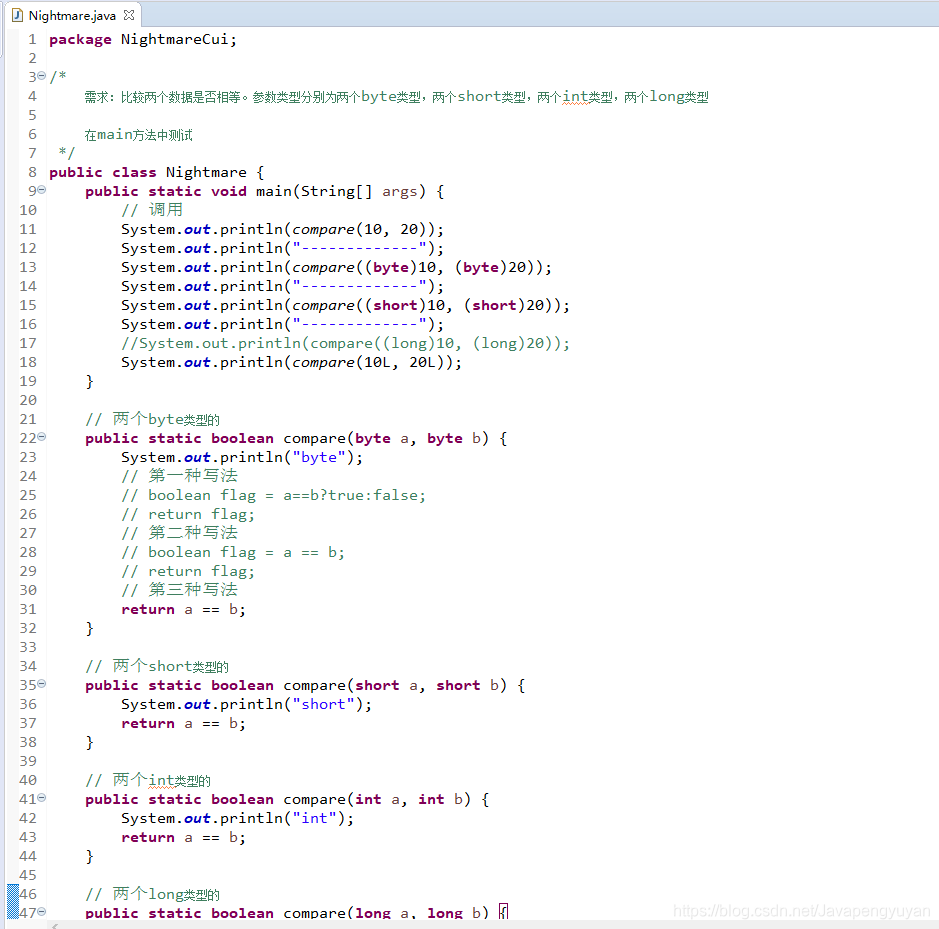The height and width of the screenshot is (929, 939).
Task: Click 'compare(int a, int b)' method signature
Action: pos(287,800)
